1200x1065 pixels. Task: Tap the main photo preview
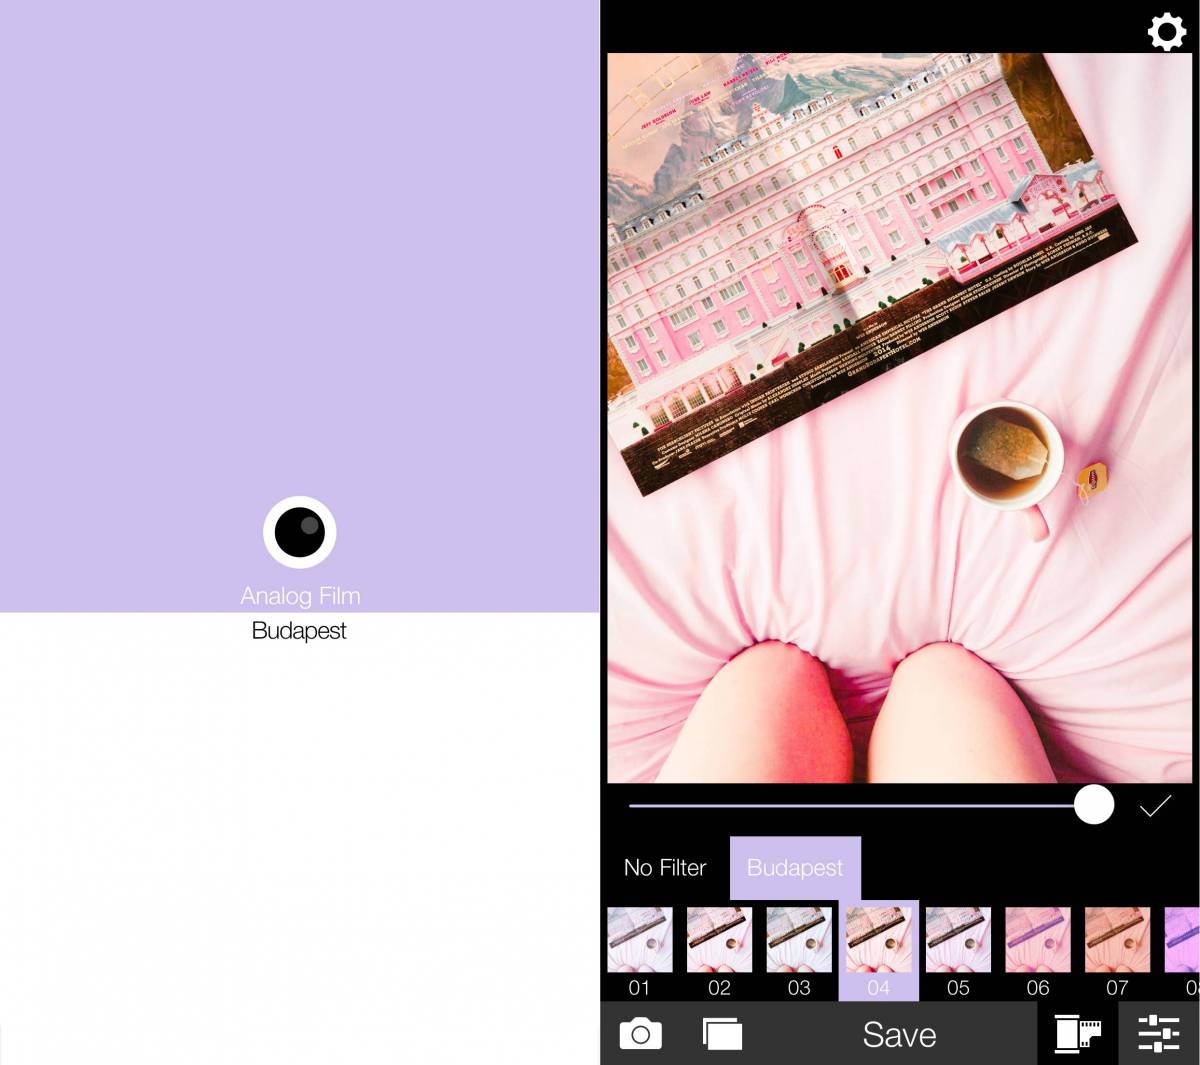click(899, 418)
